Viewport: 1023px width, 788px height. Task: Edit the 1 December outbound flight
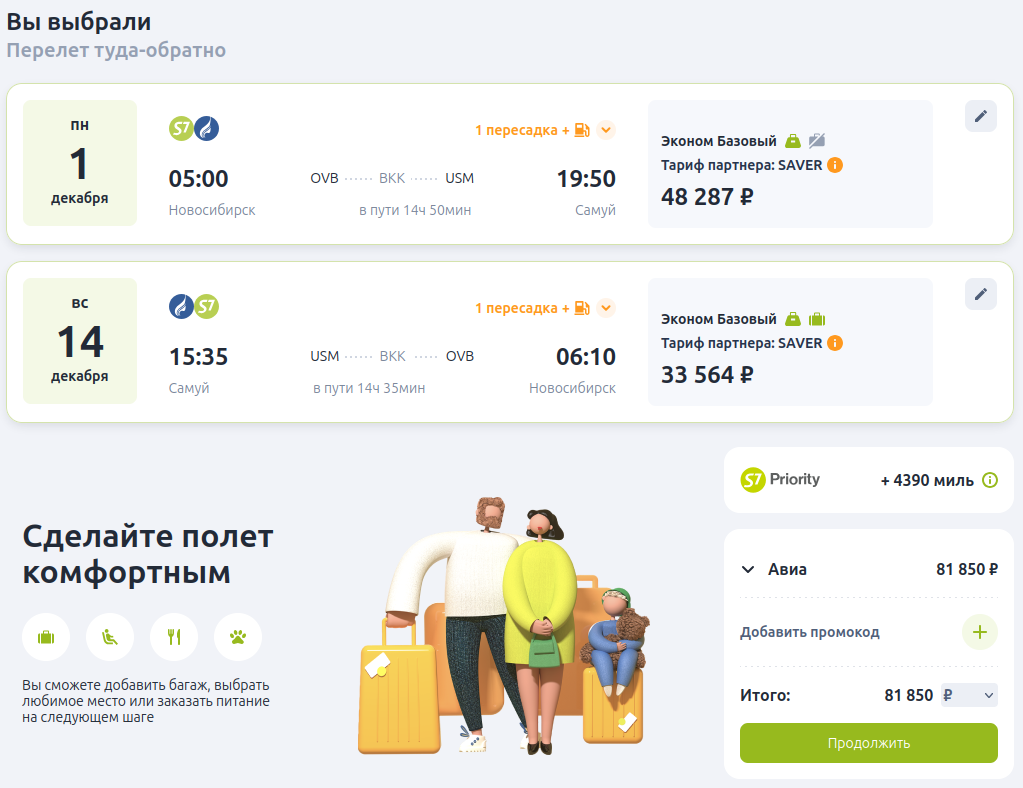click(981, 116)
